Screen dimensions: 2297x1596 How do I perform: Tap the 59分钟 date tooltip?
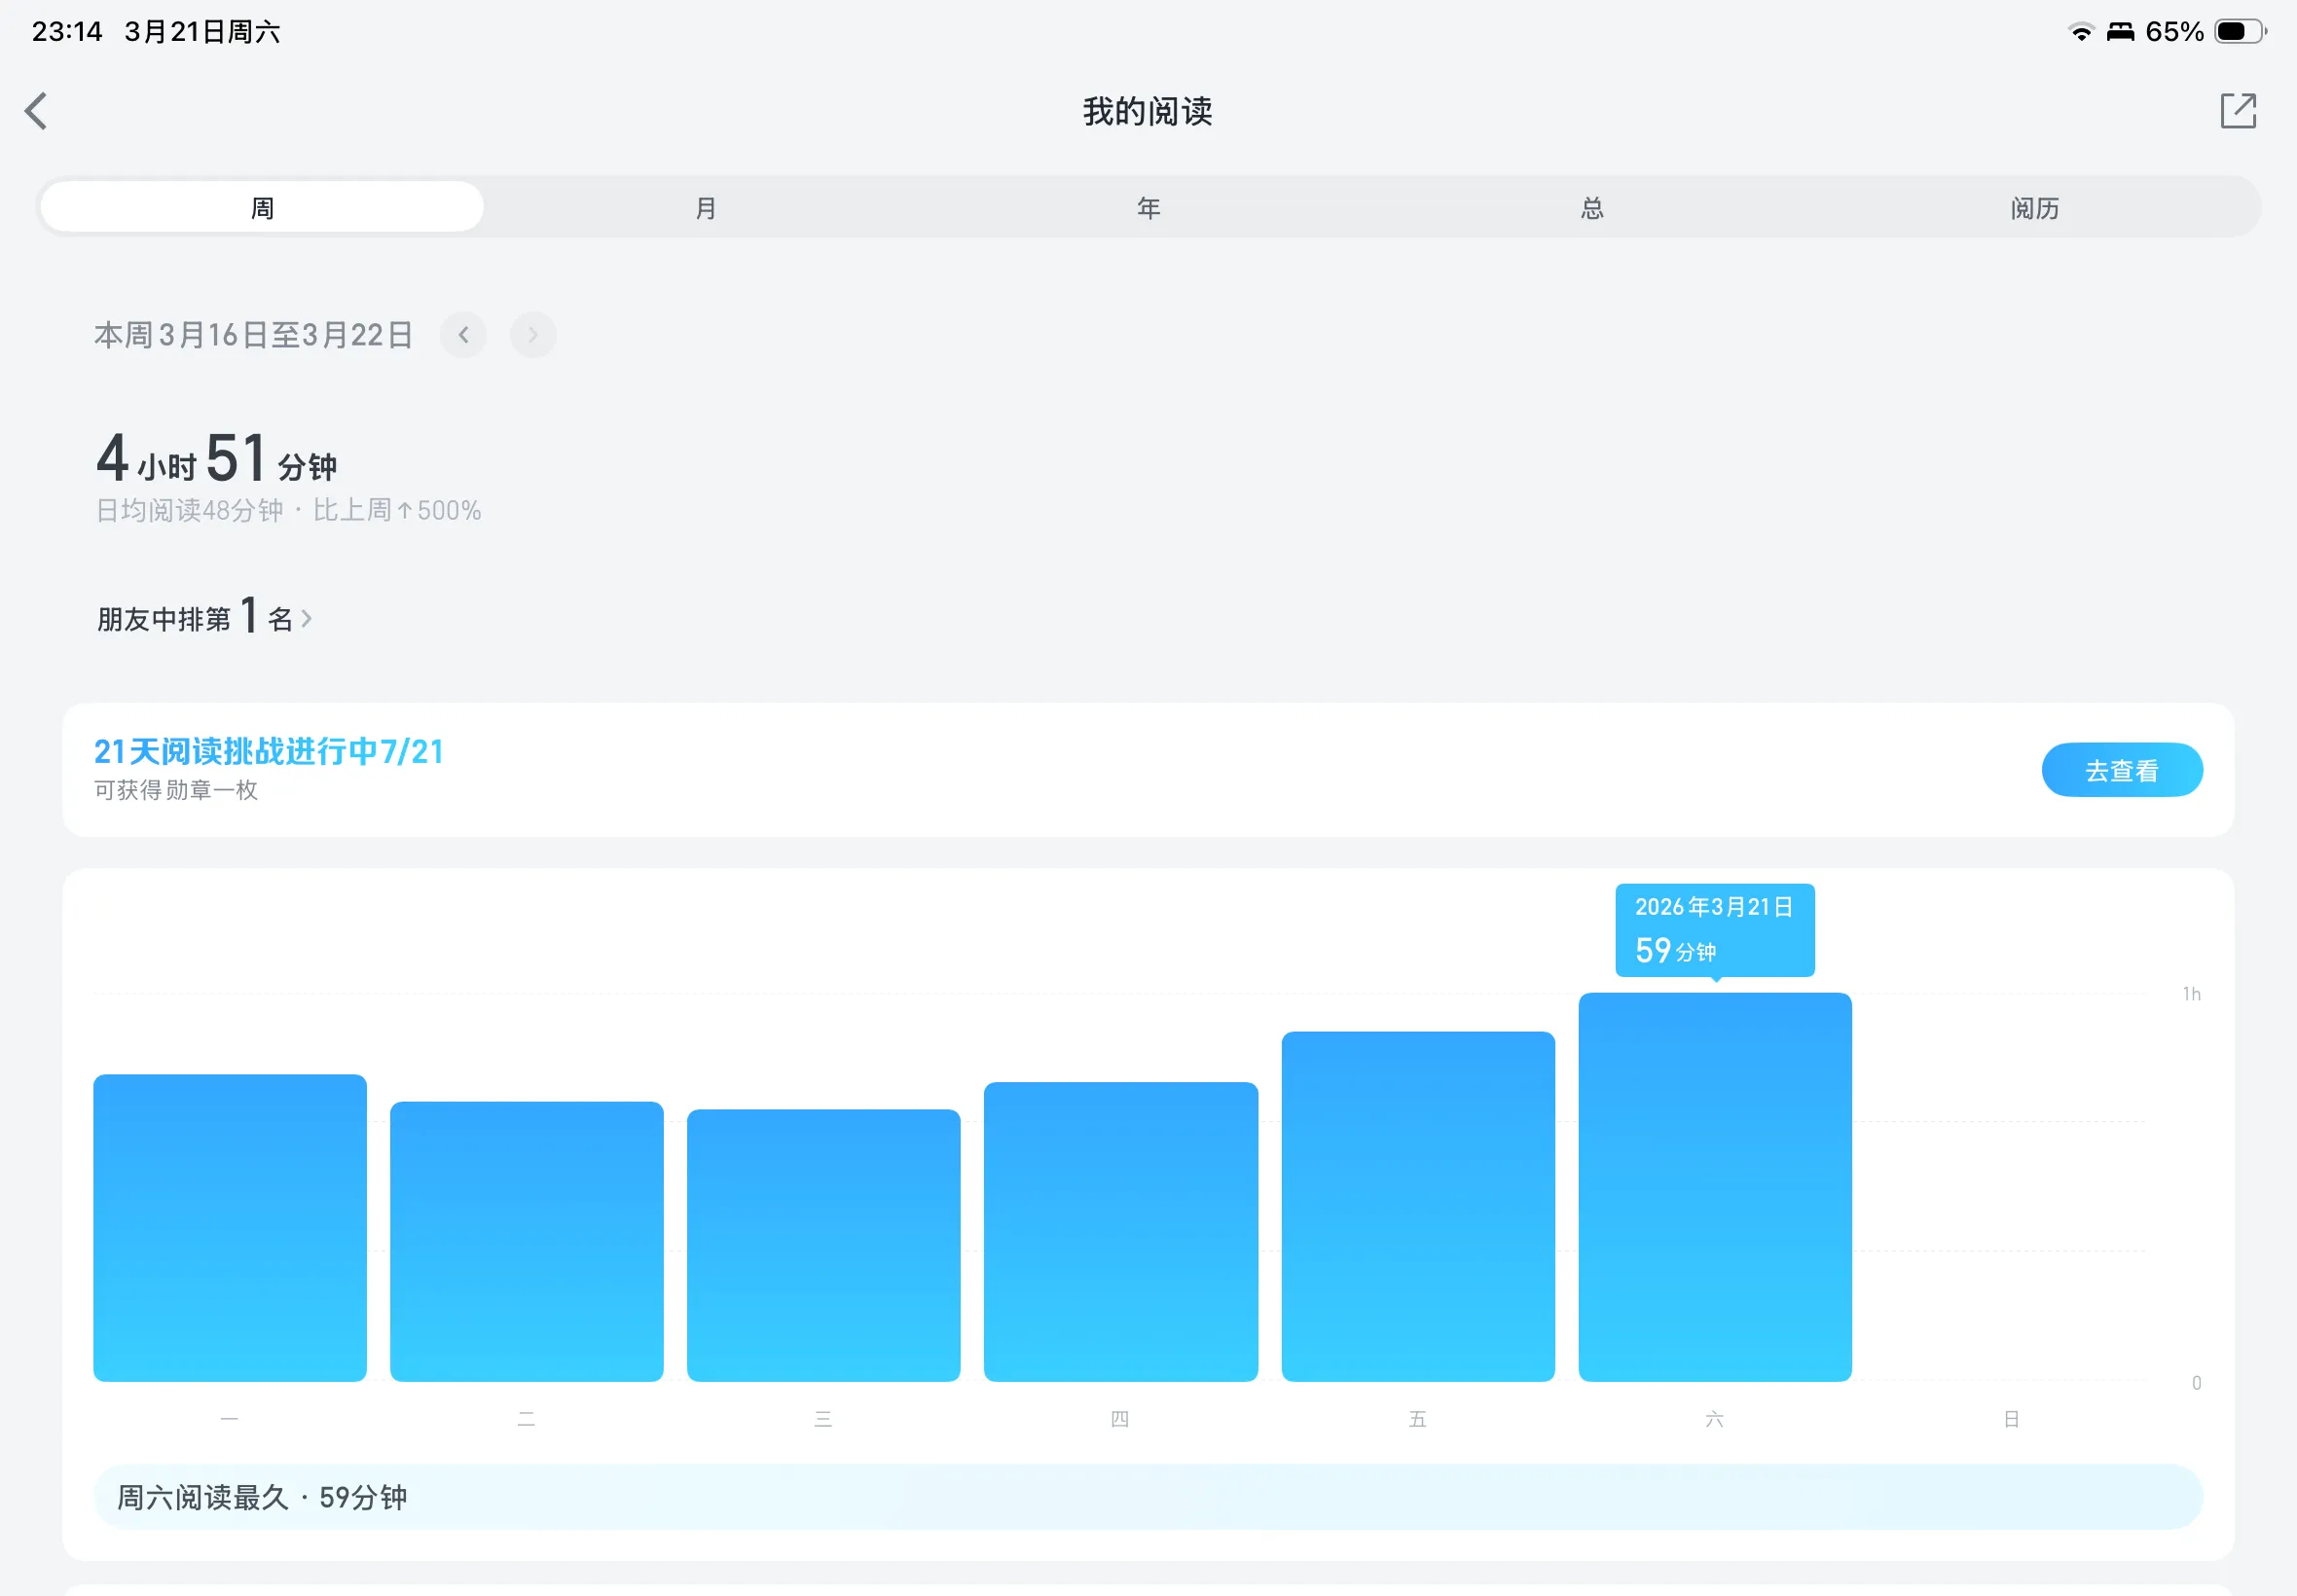(x=1714, y=929)
